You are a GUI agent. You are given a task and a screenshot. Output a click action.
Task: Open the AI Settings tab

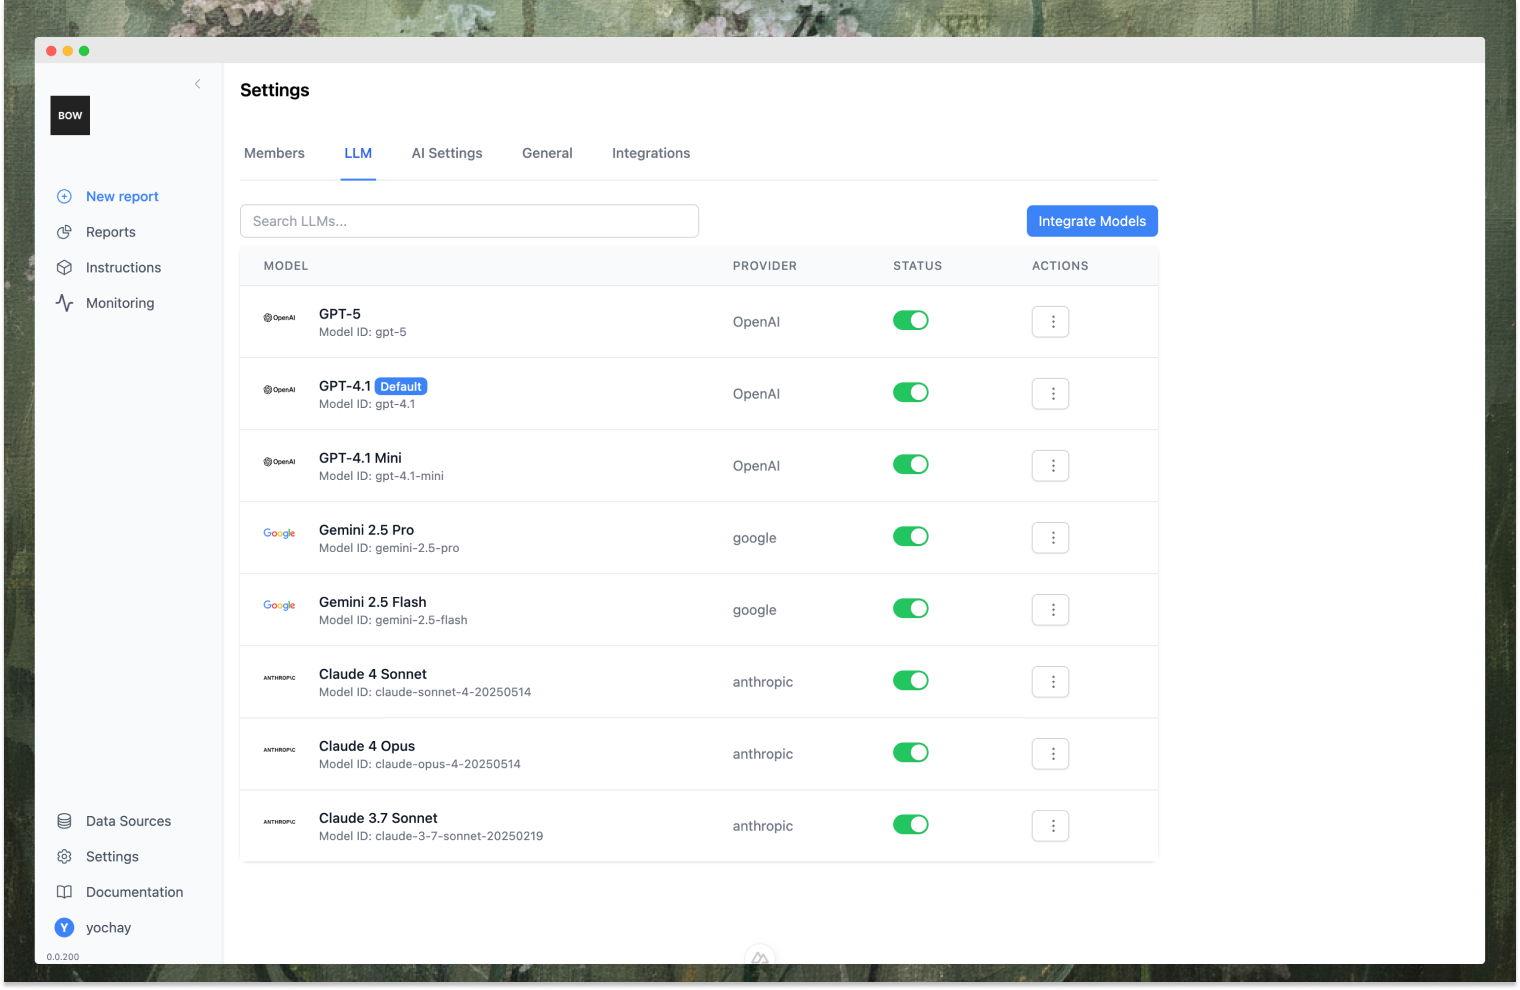[447, 153]
